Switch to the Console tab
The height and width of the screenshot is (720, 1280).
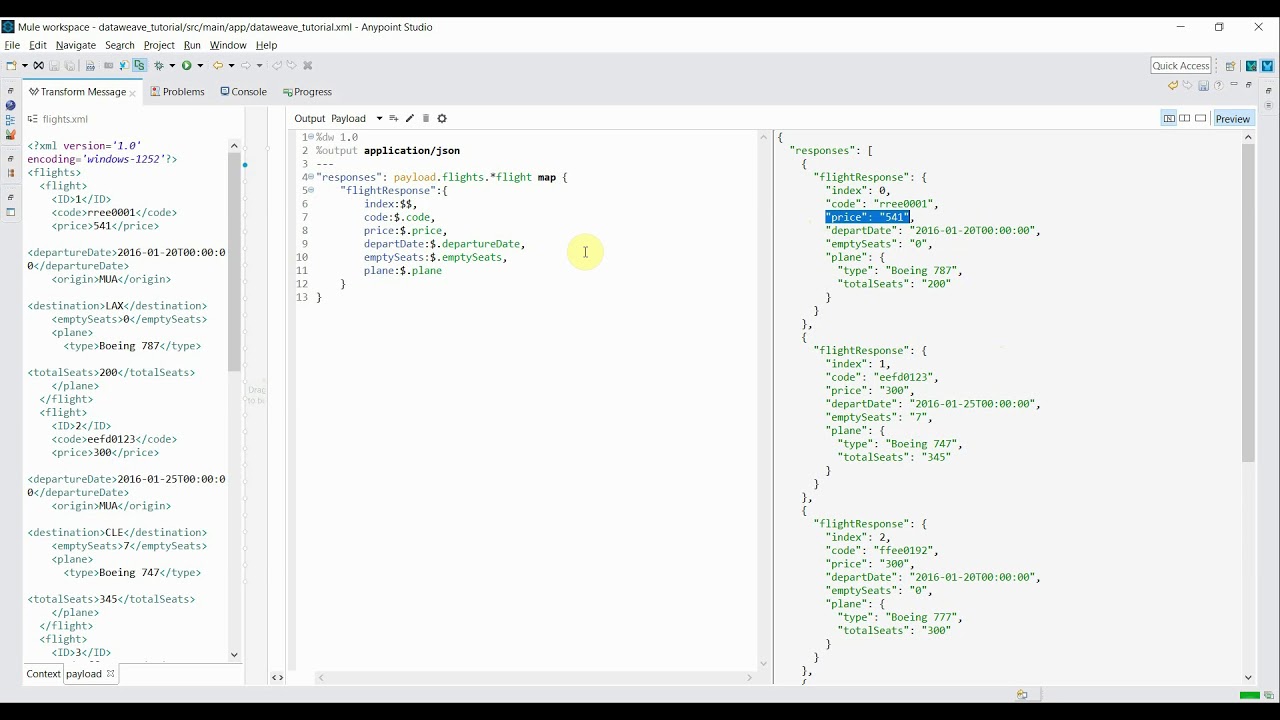[x=243, y=92]
